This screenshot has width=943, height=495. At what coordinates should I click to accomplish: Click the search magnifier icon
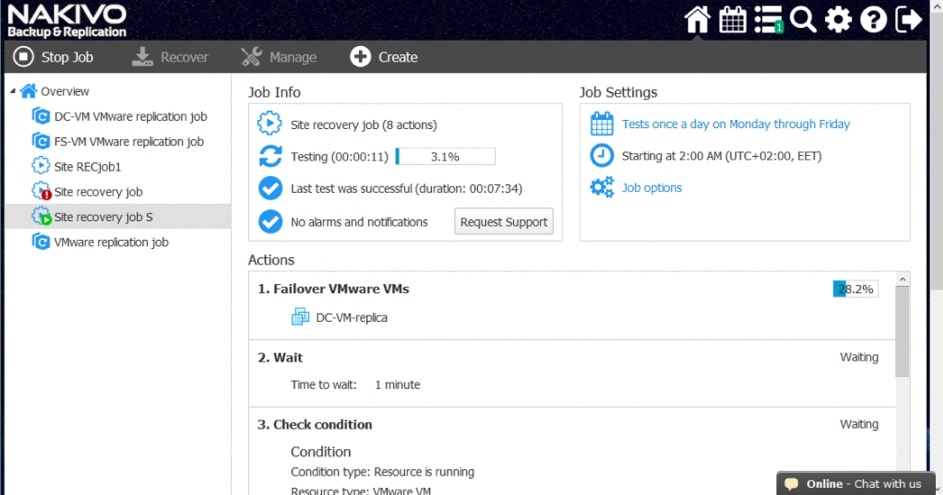(802, 19)
